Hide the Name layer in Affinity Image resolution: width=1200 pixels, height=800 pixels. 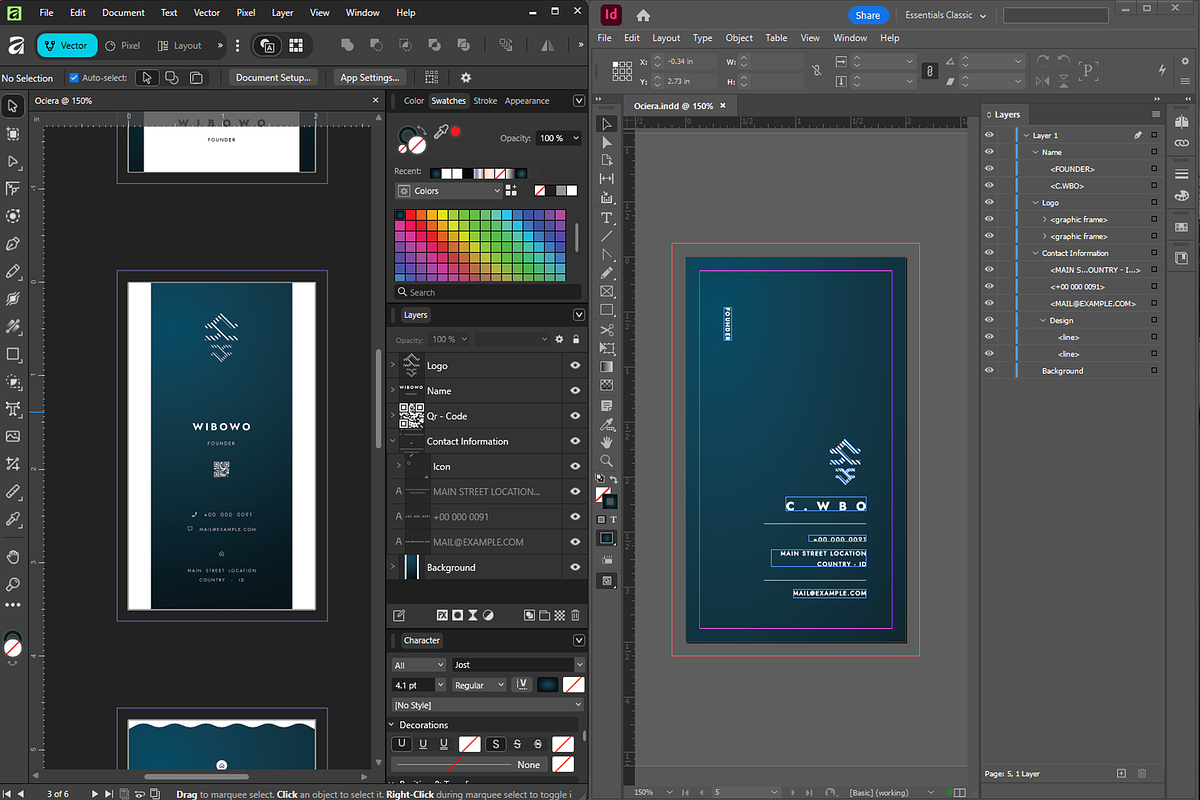pos(575,391)
